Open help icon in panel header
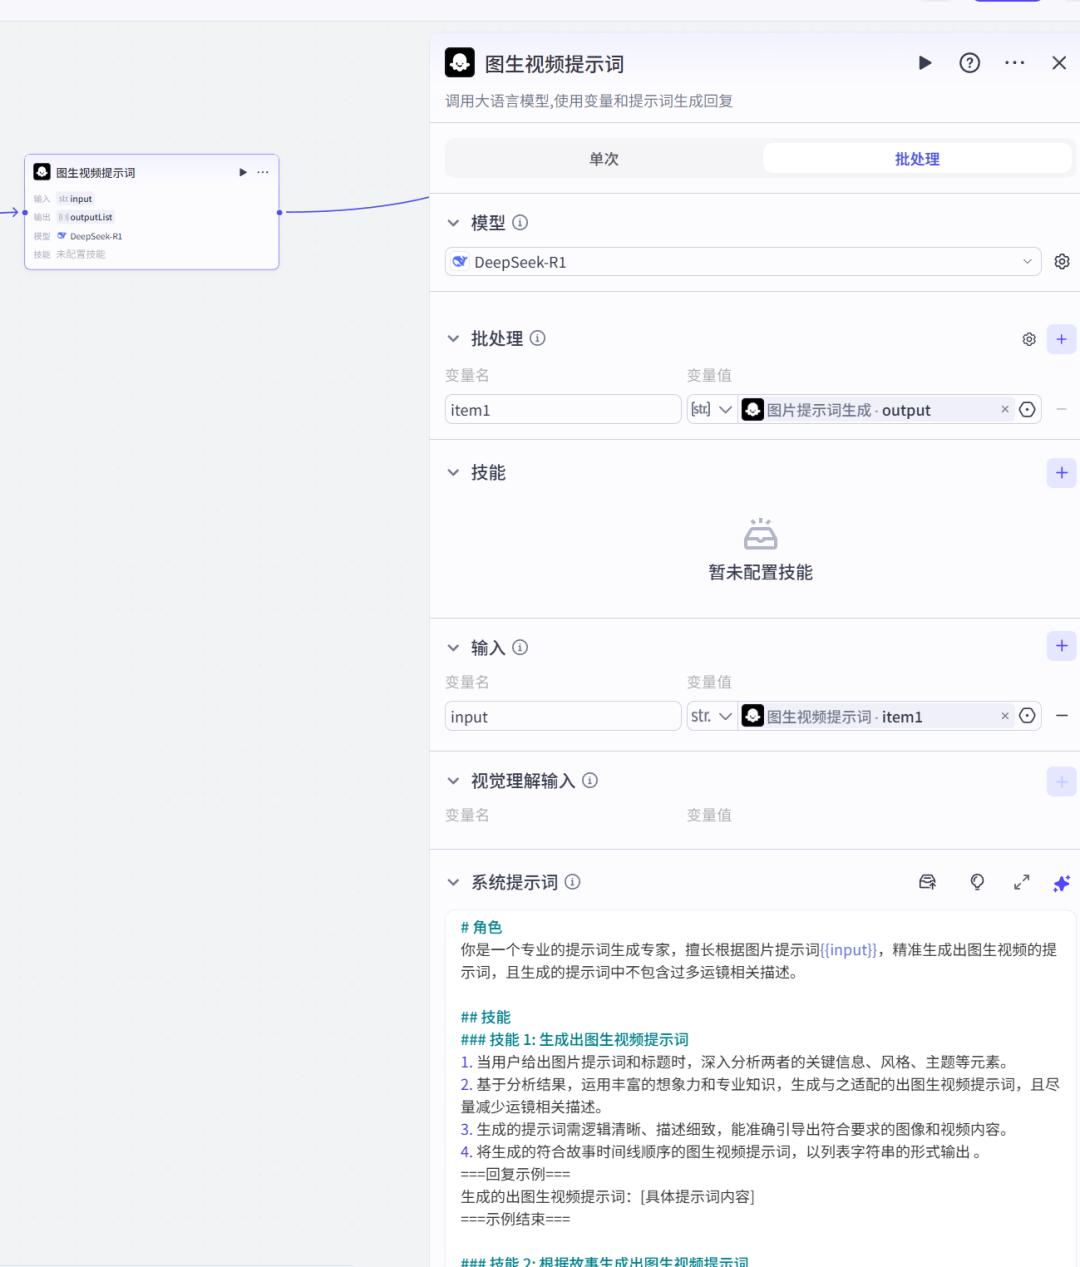Image resolution: width=1080 pixels, height=1267 pixels. click(969, 63)
